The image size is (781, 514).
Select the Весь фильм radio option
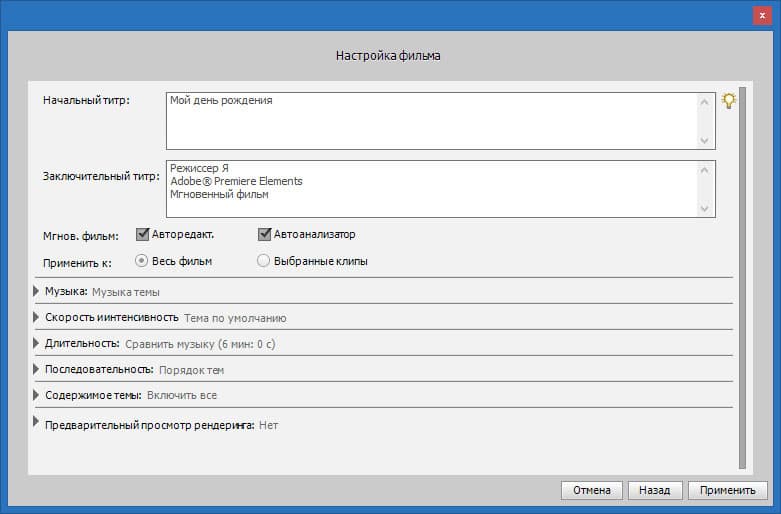point(142,261)
